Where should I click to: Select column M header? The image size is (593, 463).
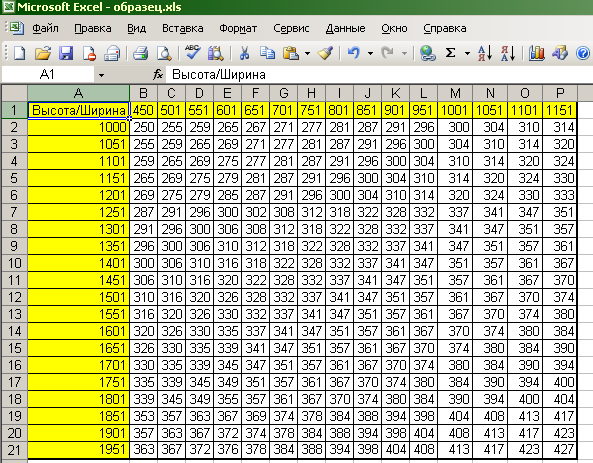tap(455, 93)
